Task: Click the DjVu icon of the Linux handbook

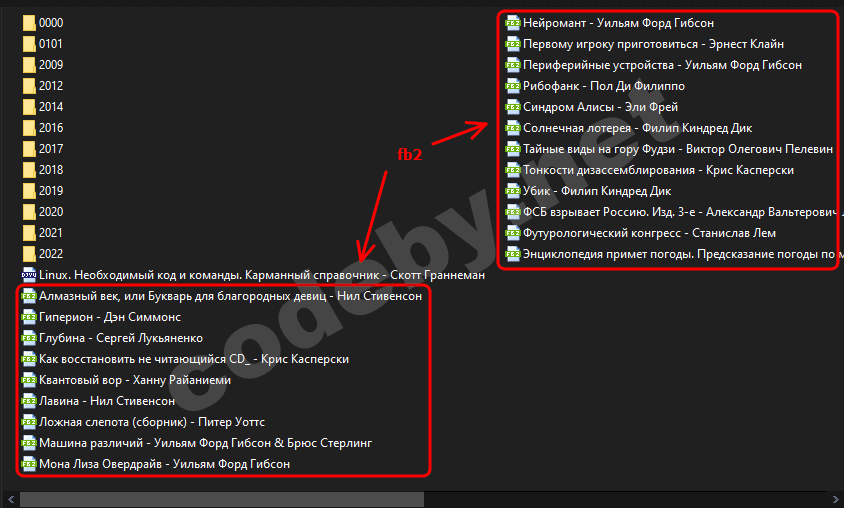Action: [29, 275]
